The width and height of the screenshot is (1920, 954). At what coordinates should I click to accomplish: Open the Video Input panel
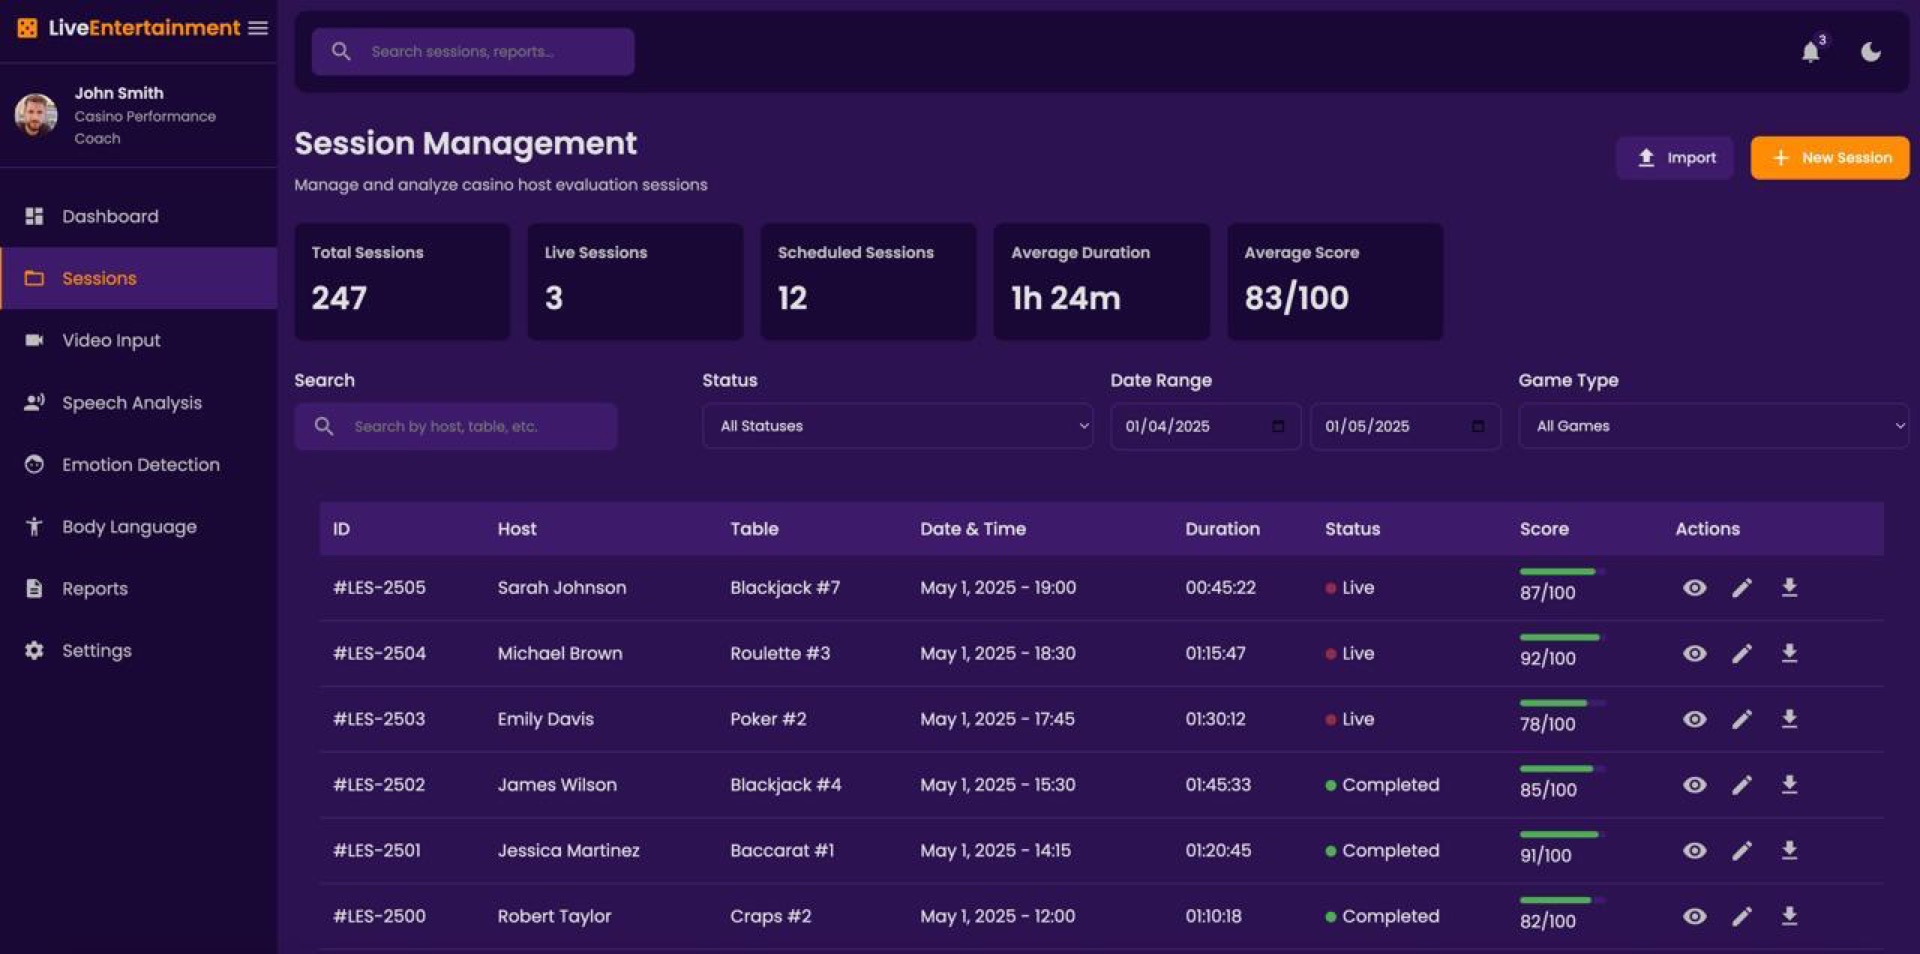[x=110, y=340]
